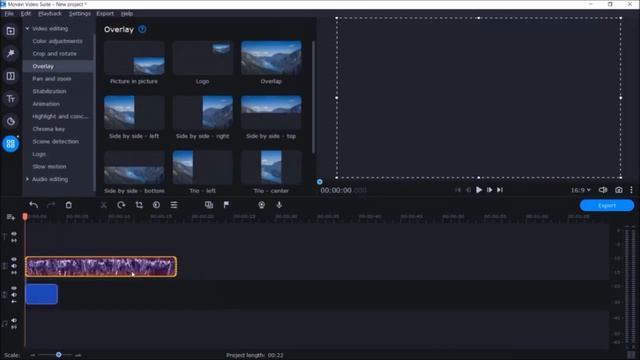Select Color adjustments in tool list
This screenshot has width=640, height=360.
click(x=58, y=41)
